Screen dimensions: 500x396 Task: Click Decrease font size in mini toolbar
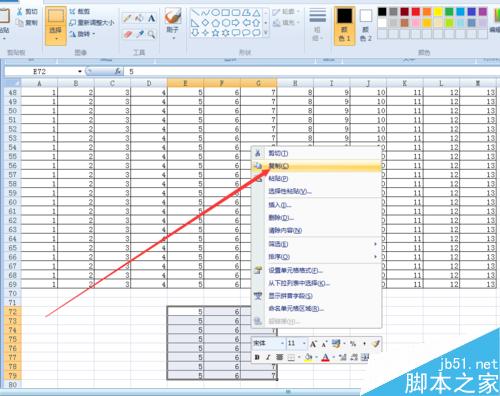[324, 344]
